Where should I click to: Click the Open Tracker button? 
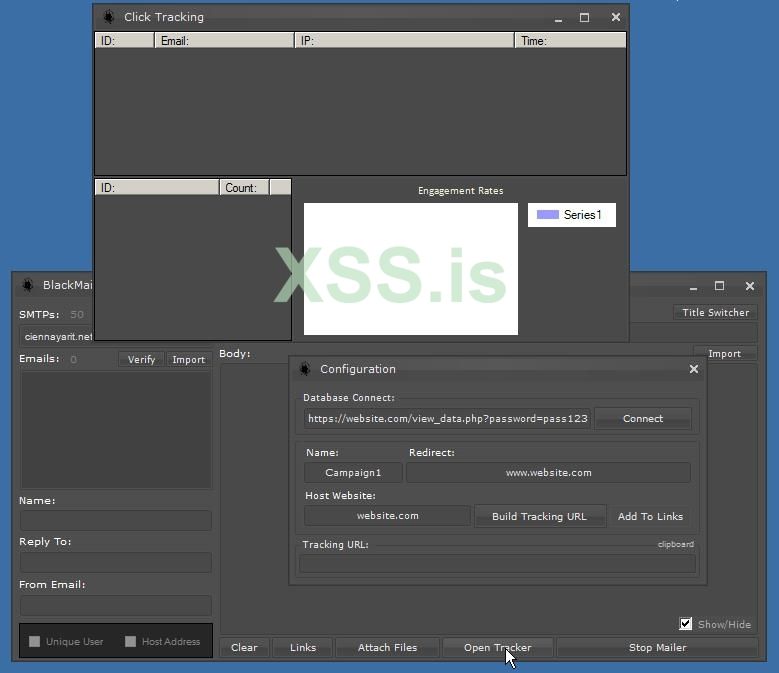coord(497,648)
